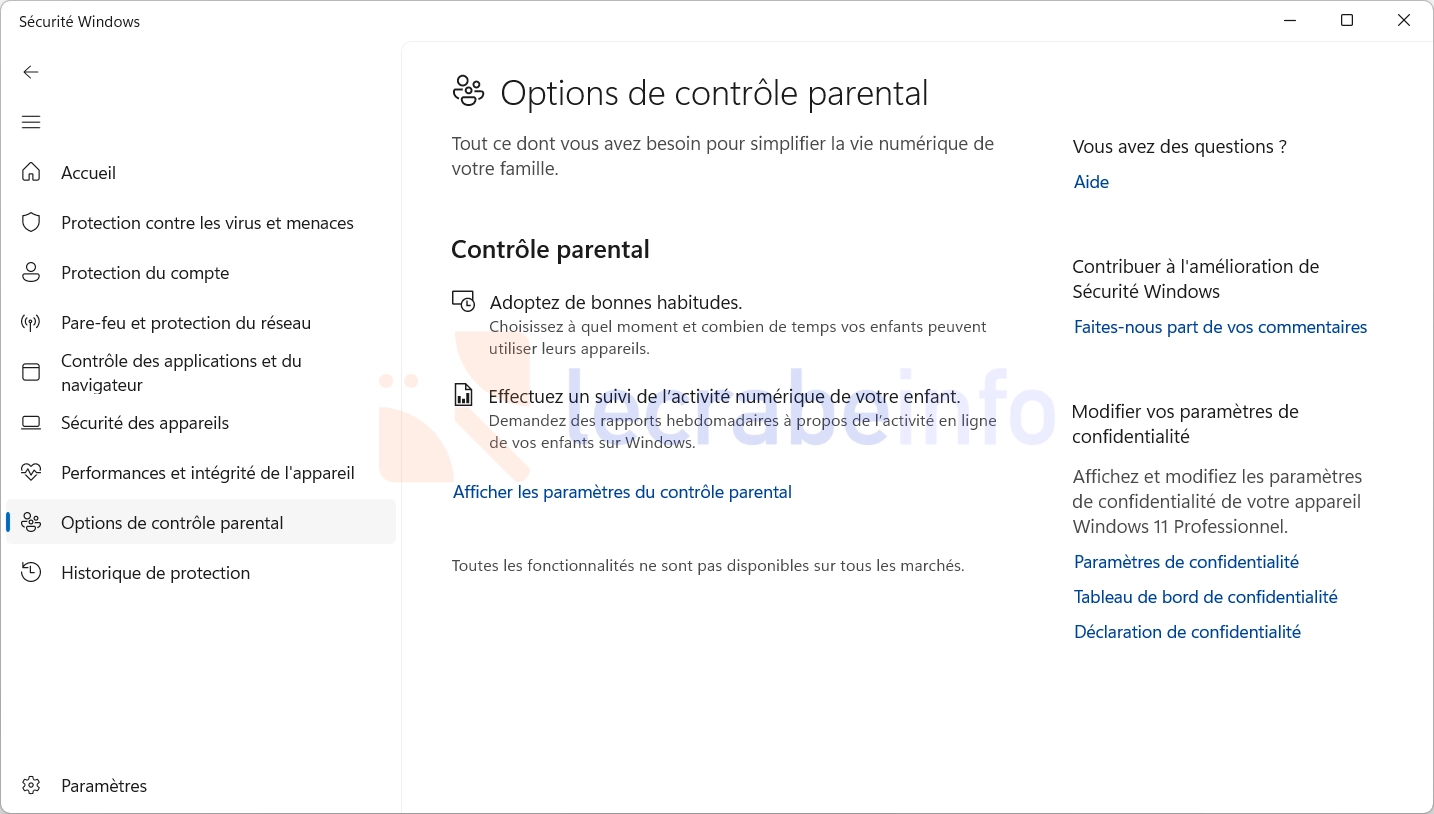Open Paramètres de confidentialité link
This screenshot has height=814, width=1434.
(x=1186, y=562)
